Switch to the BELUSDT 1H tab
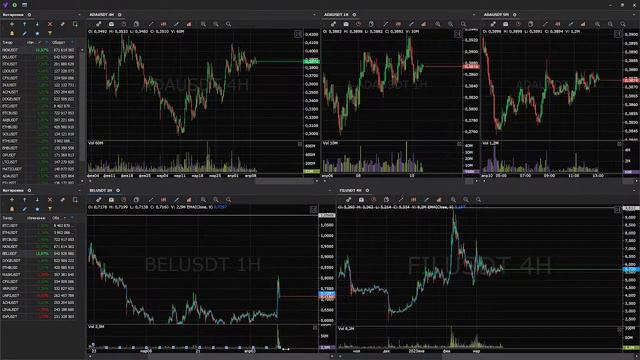640x360 pixels. [x=101, y=190]
